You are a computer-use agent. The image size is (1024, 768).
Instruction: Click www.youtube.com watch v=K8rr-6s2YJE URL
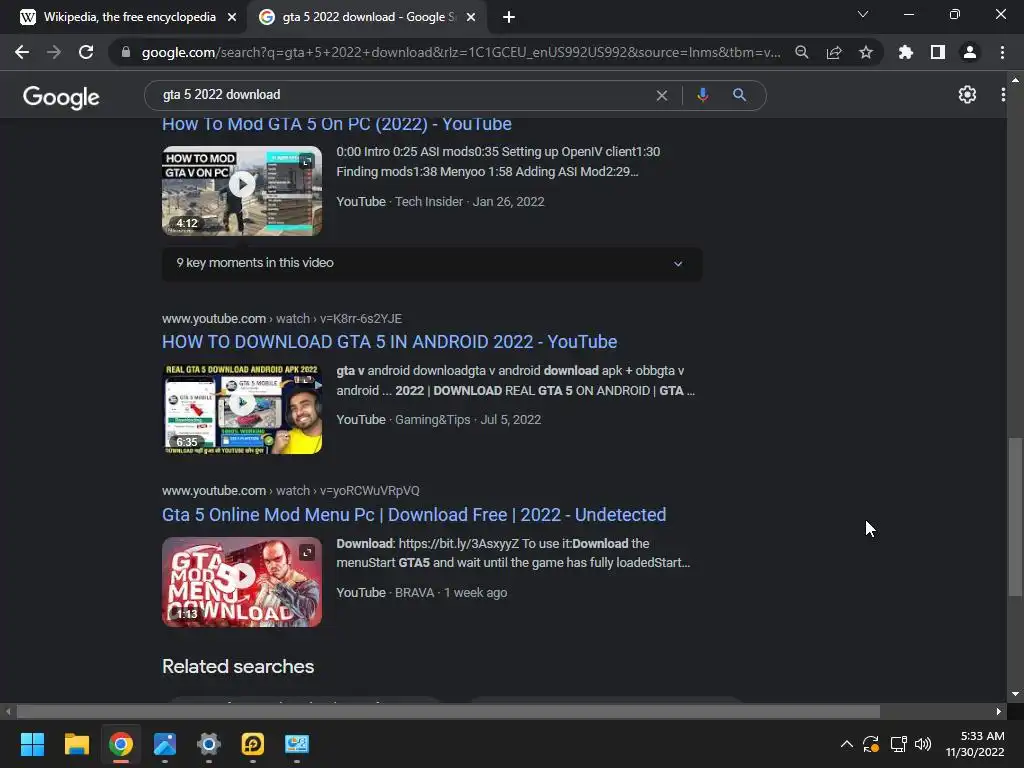click(282, 319)
